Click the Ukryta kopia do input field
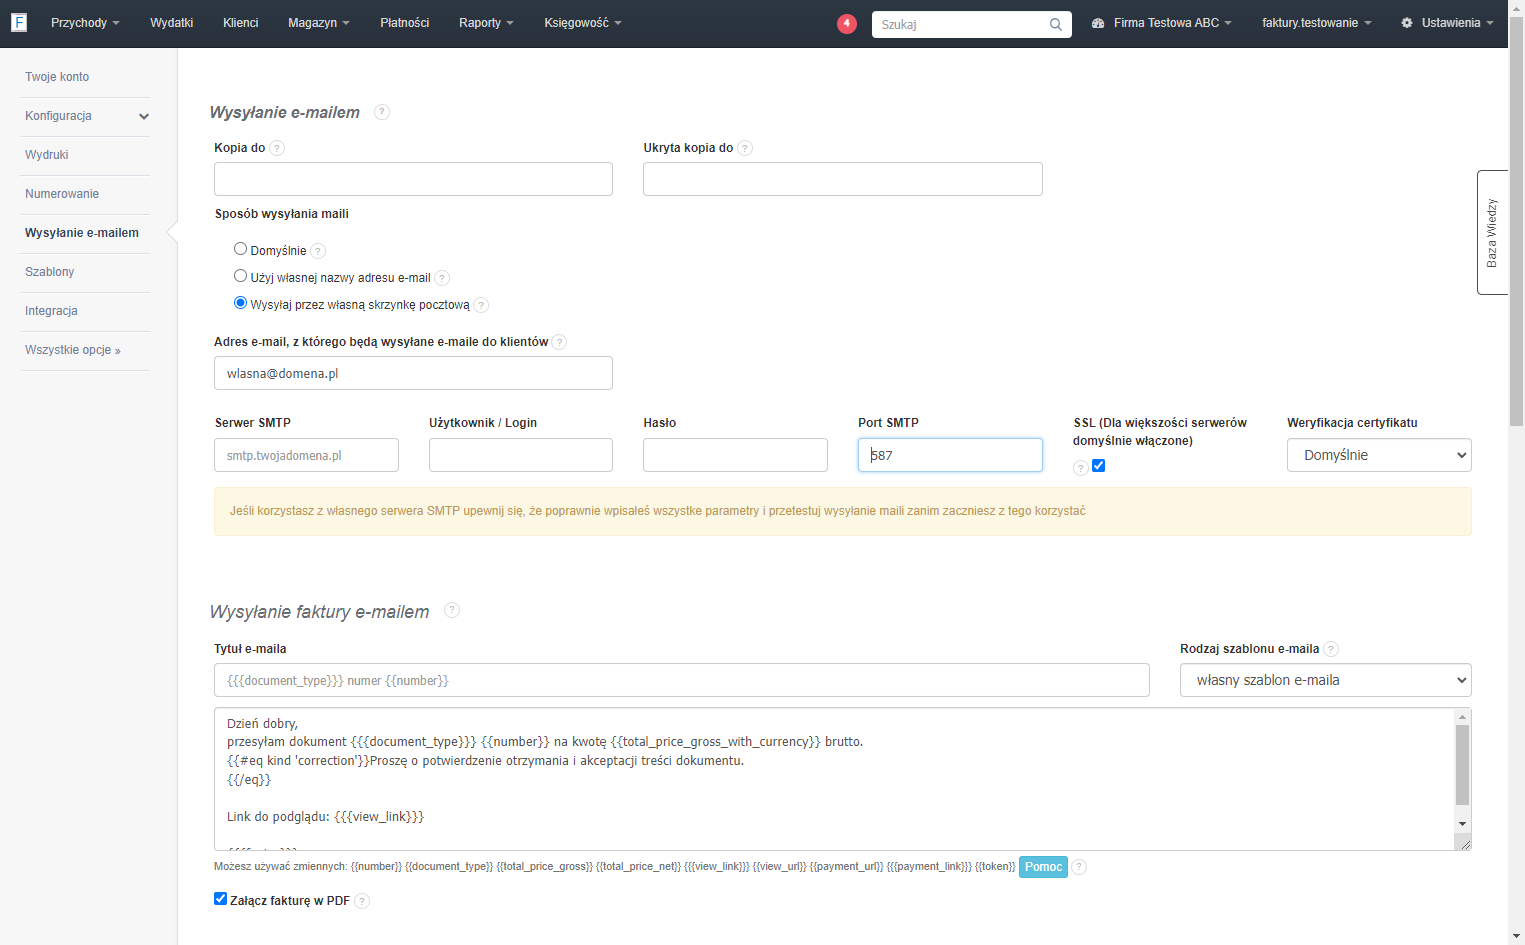 (842, 179)
